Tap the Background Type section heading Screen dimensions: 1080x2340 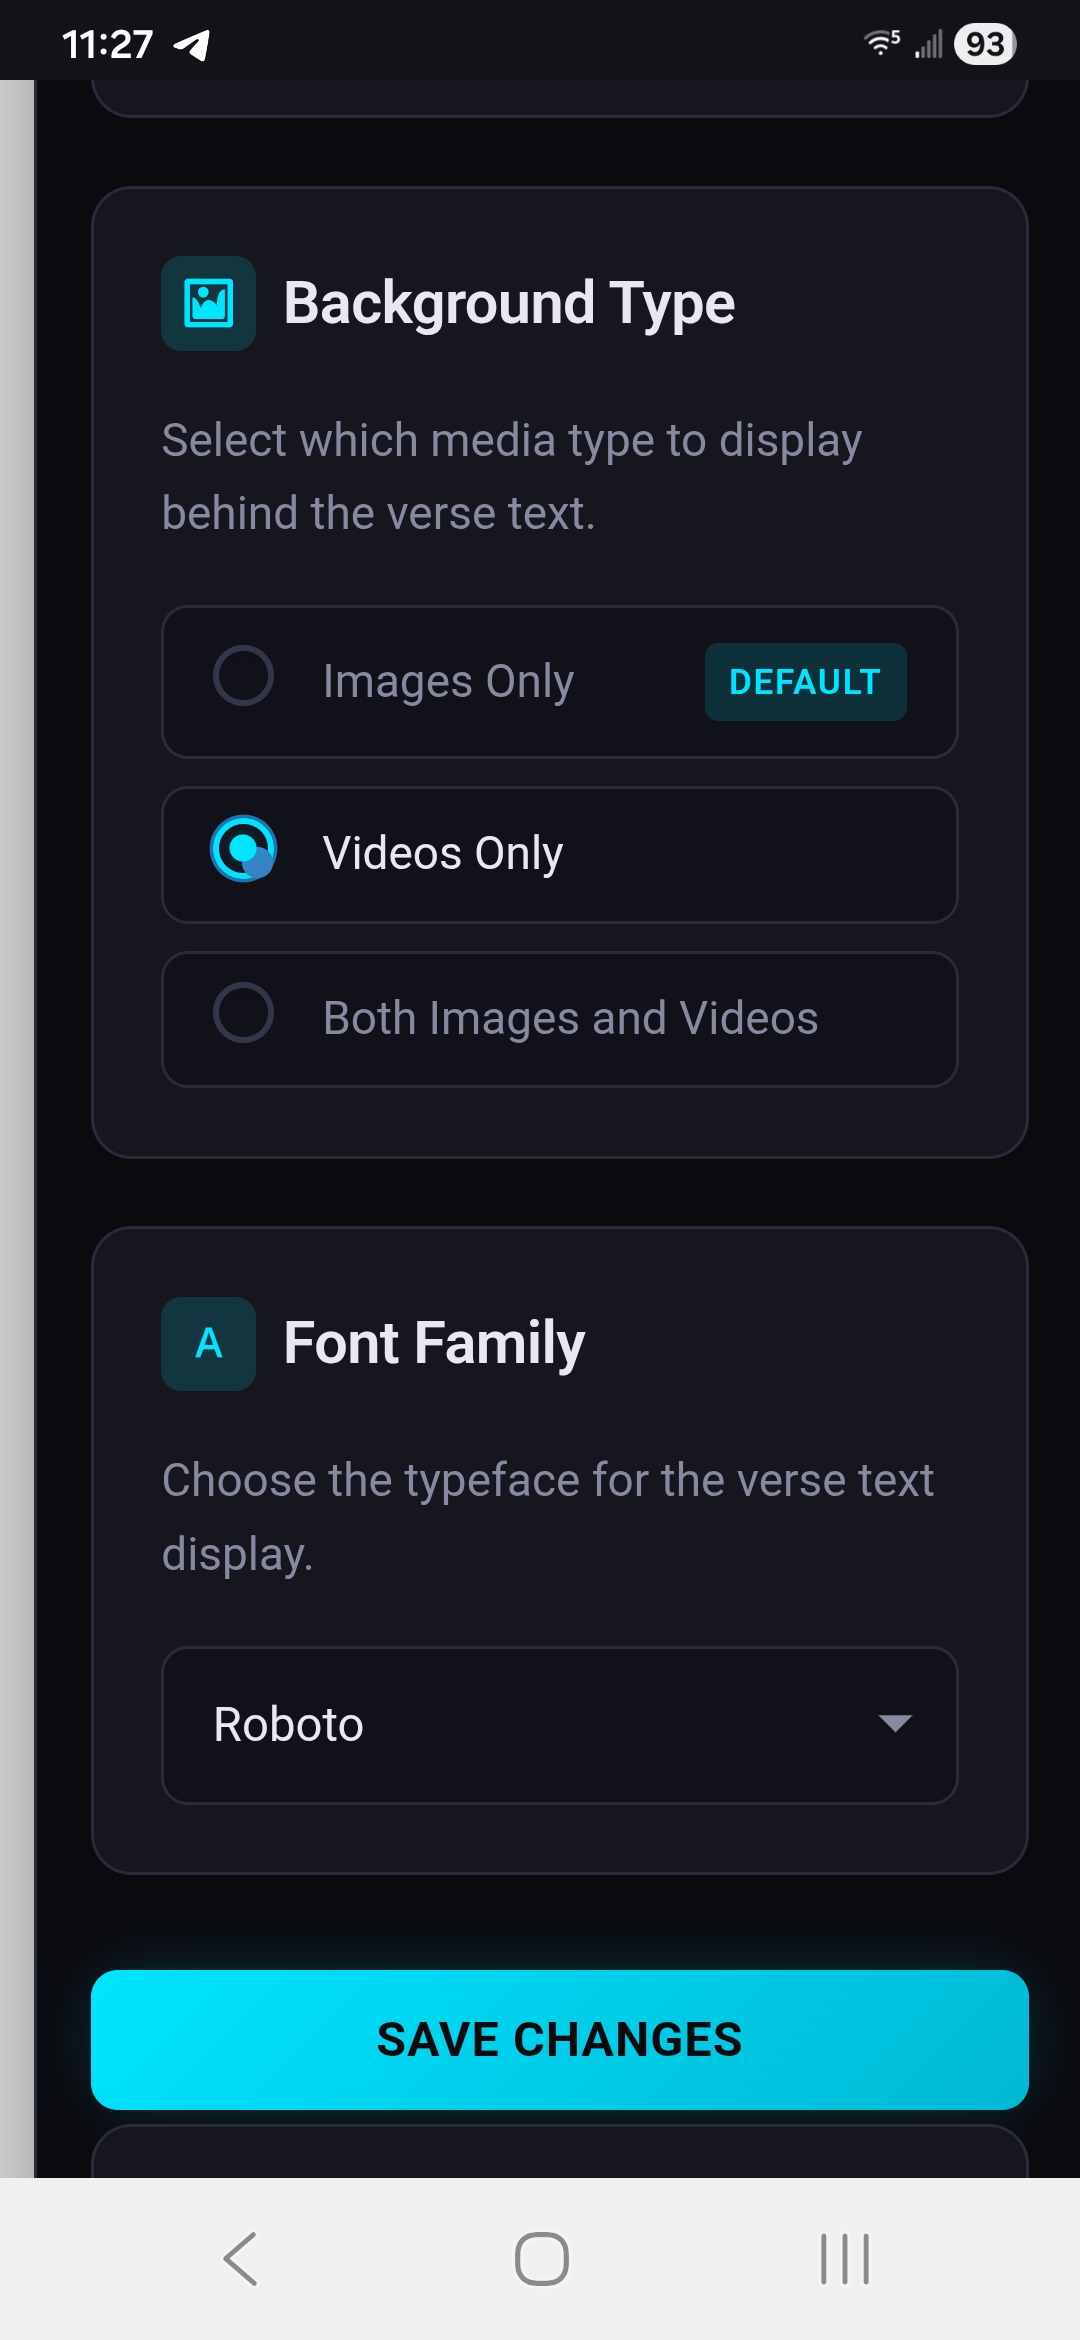point(510,303)
